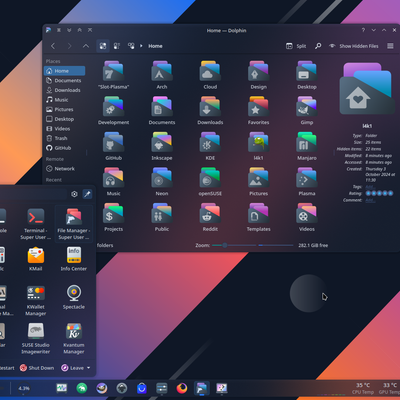The width and height of the screenshot is (400, 400).
Task: Open Discover shopping bag in taskbar
Action: pyautogui.click(x=142, y=388)
